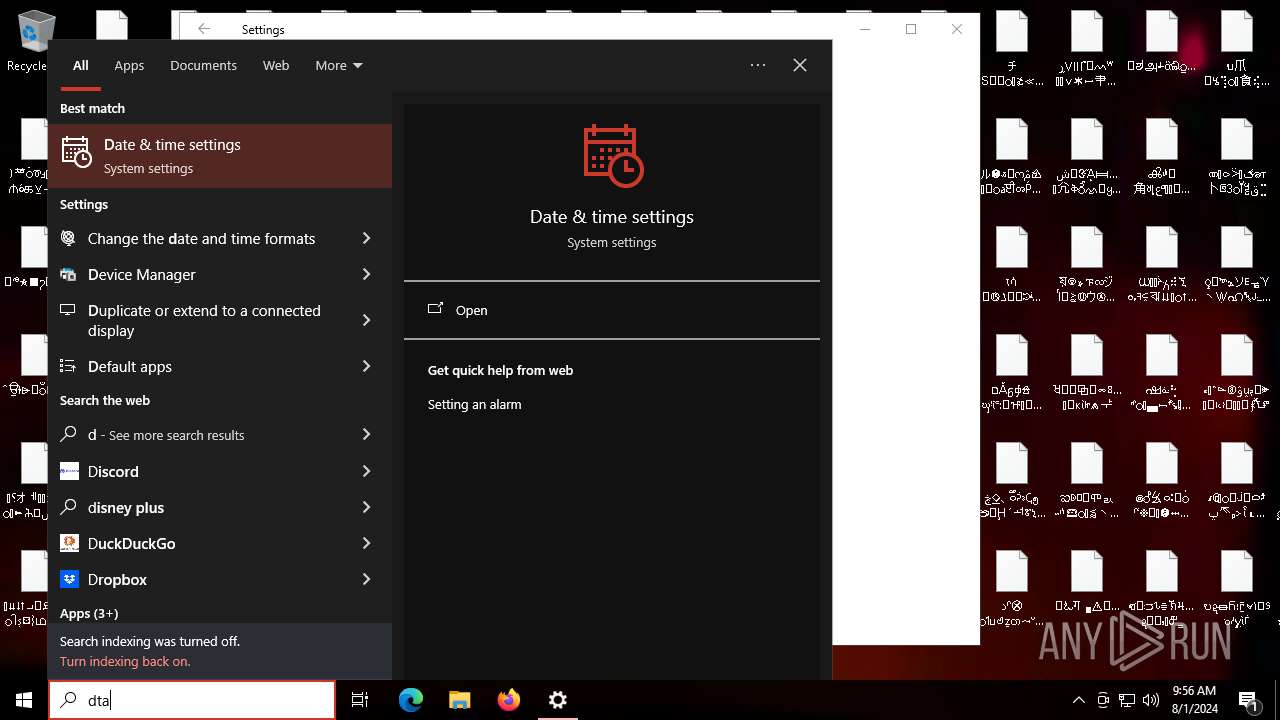Switch to Settings app on taskbar
The width and height of the screenshot is (1280, 720).
[558, 700]
